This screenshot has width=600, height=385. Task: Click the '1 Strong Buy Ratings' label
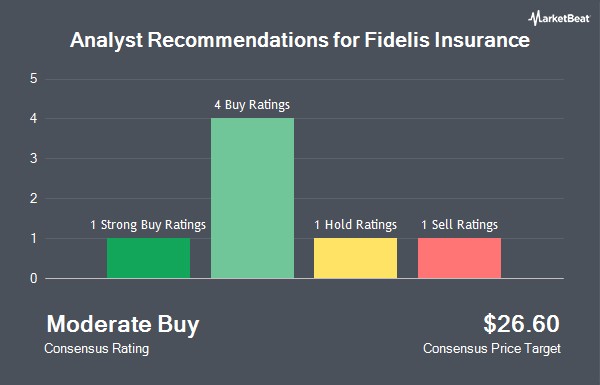coord(148,225)
